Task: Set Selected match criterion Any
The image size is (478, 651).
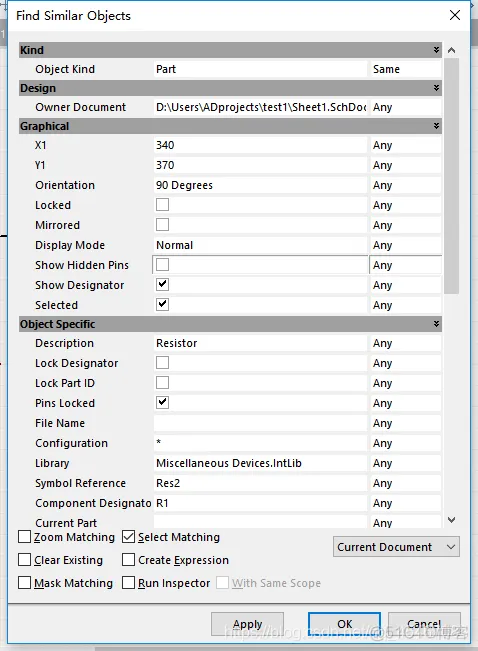Action: (405, 305)
